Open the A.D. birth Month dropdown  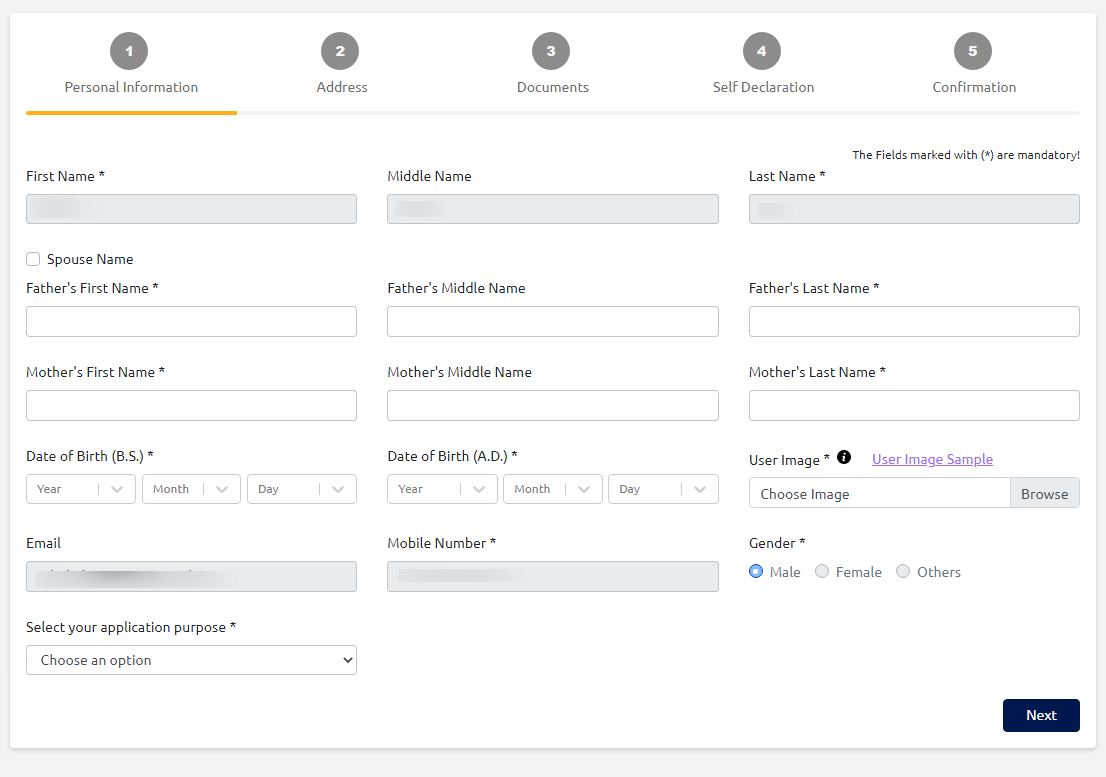coord(553,489)
